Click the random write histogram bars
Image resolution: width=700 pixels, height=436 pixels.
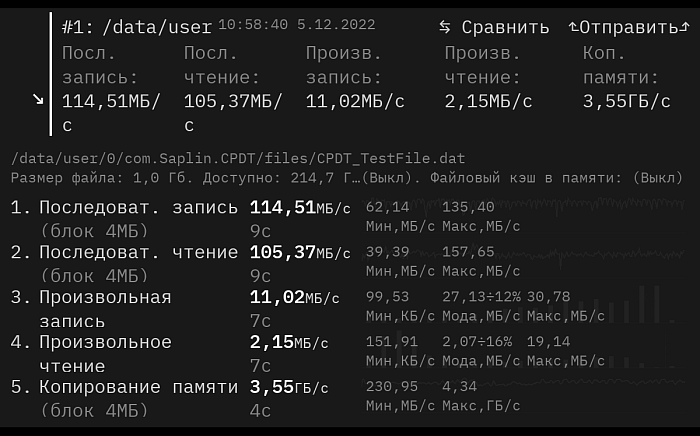pos(523,305)
